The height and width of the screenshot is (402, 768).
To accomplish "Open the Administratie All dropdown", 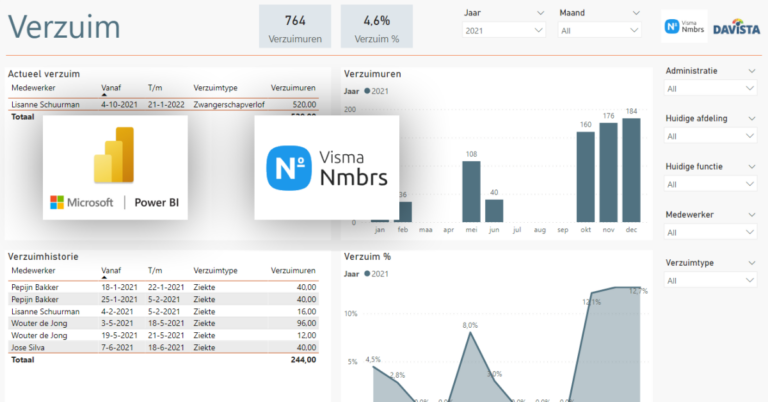I will (710, 88).
